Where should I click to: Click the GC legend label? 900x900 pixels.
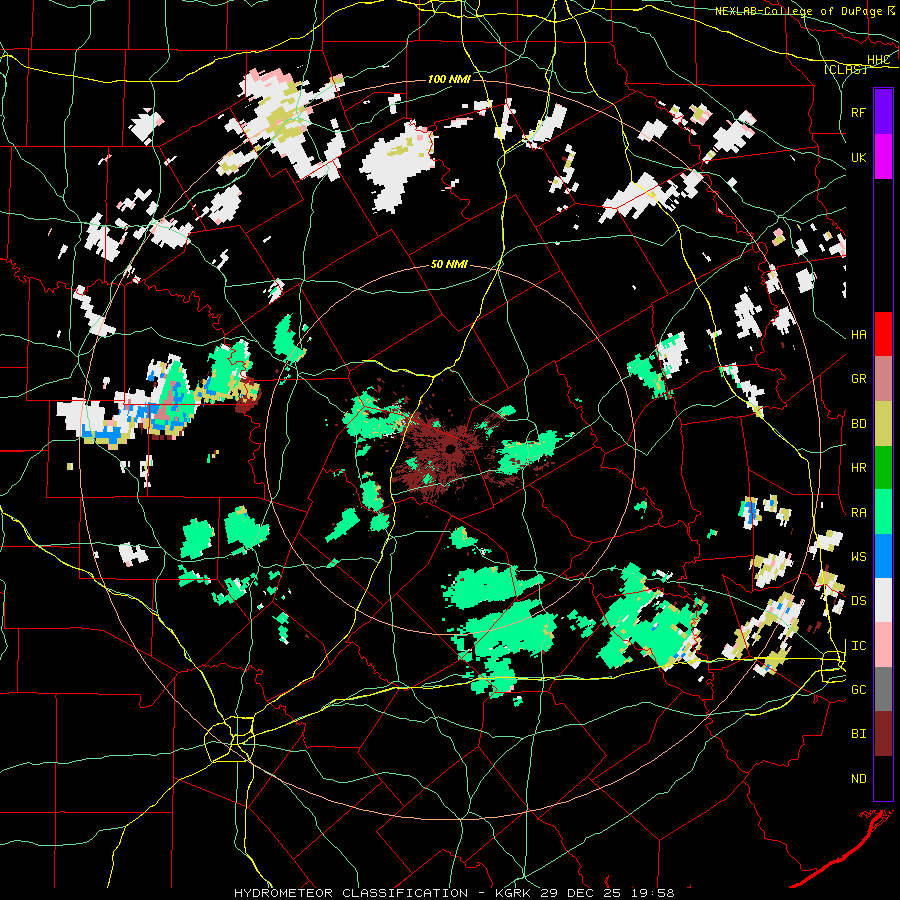tap(858, 689)
